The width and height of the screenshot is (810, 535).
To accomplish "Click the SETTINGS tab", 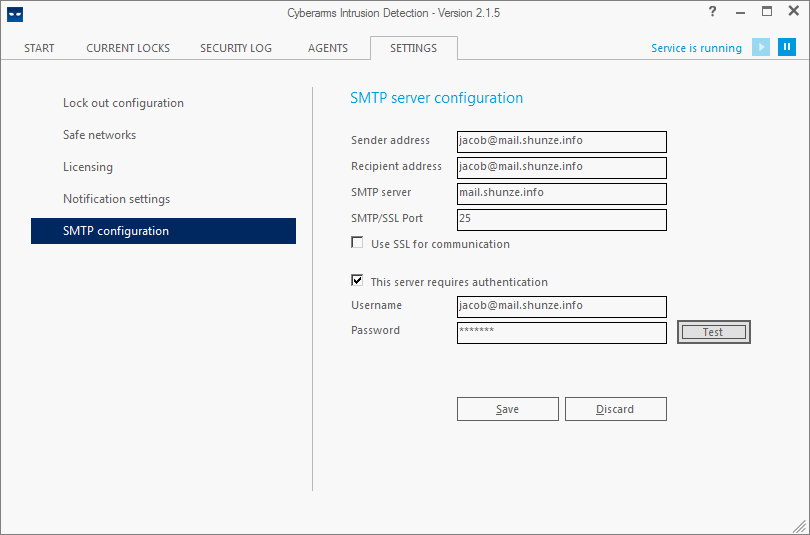I will 414,48.
